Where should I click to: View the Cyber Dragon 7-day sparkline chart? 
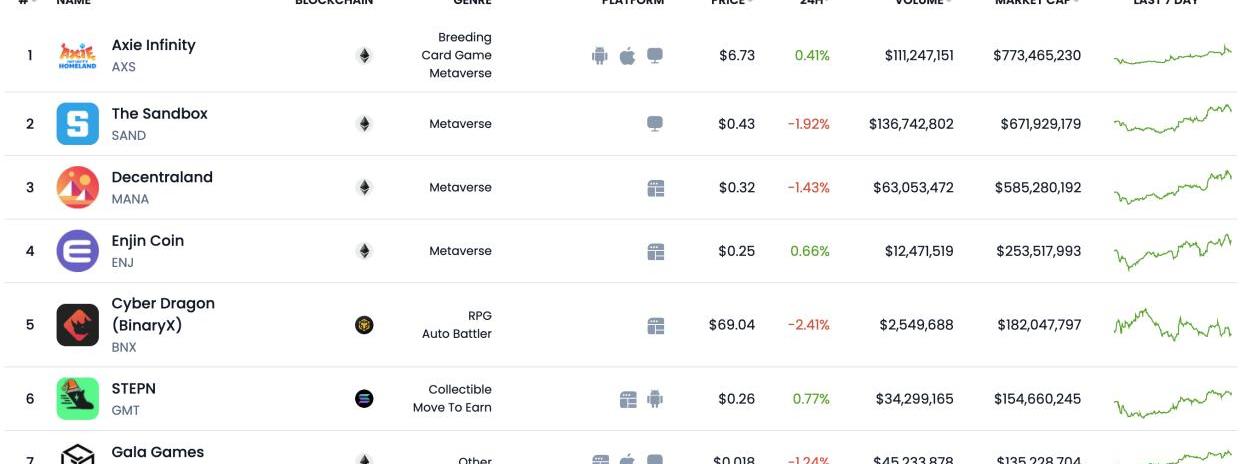tap(1172, 325)
